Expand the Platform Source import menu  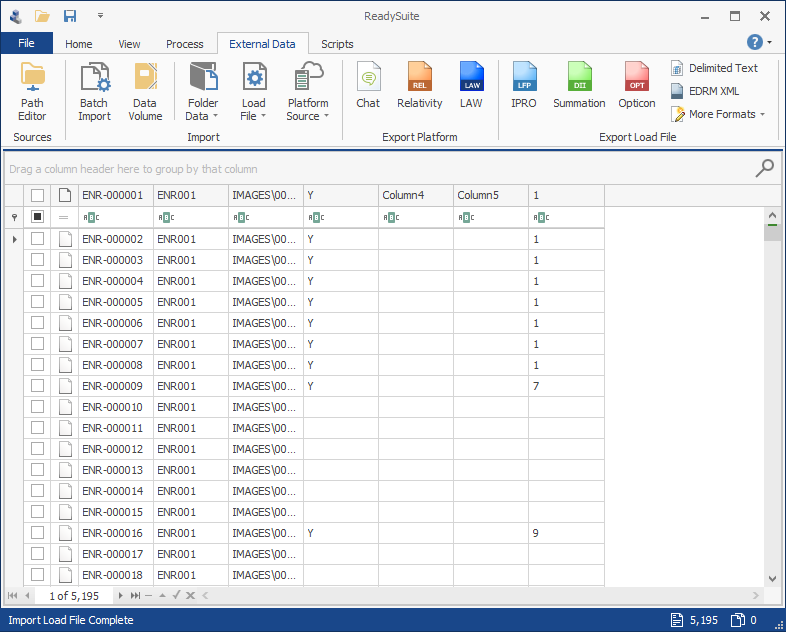click(x=308, y=91)
